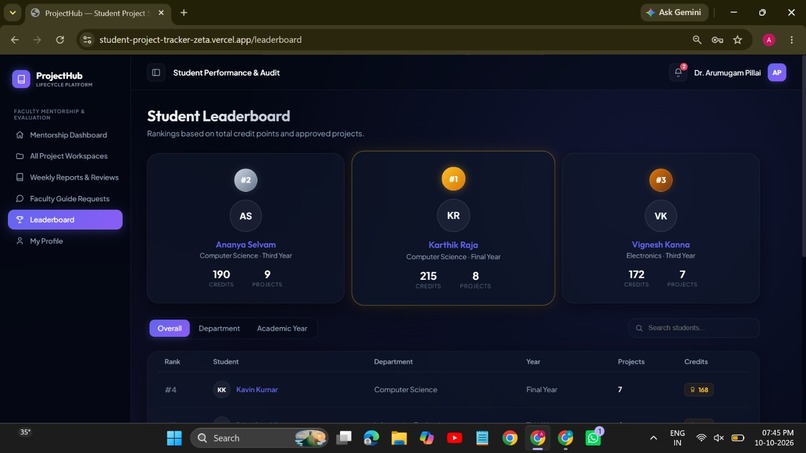
Task: Click the taskbar Search box
Action: [x=259, y=438]
